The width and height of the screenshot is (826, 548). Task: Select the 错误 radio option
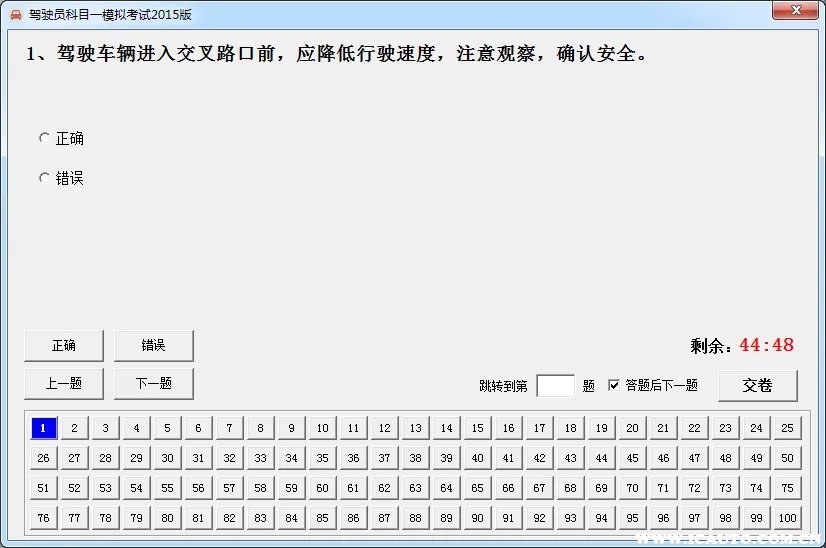[x=44, y=178]
